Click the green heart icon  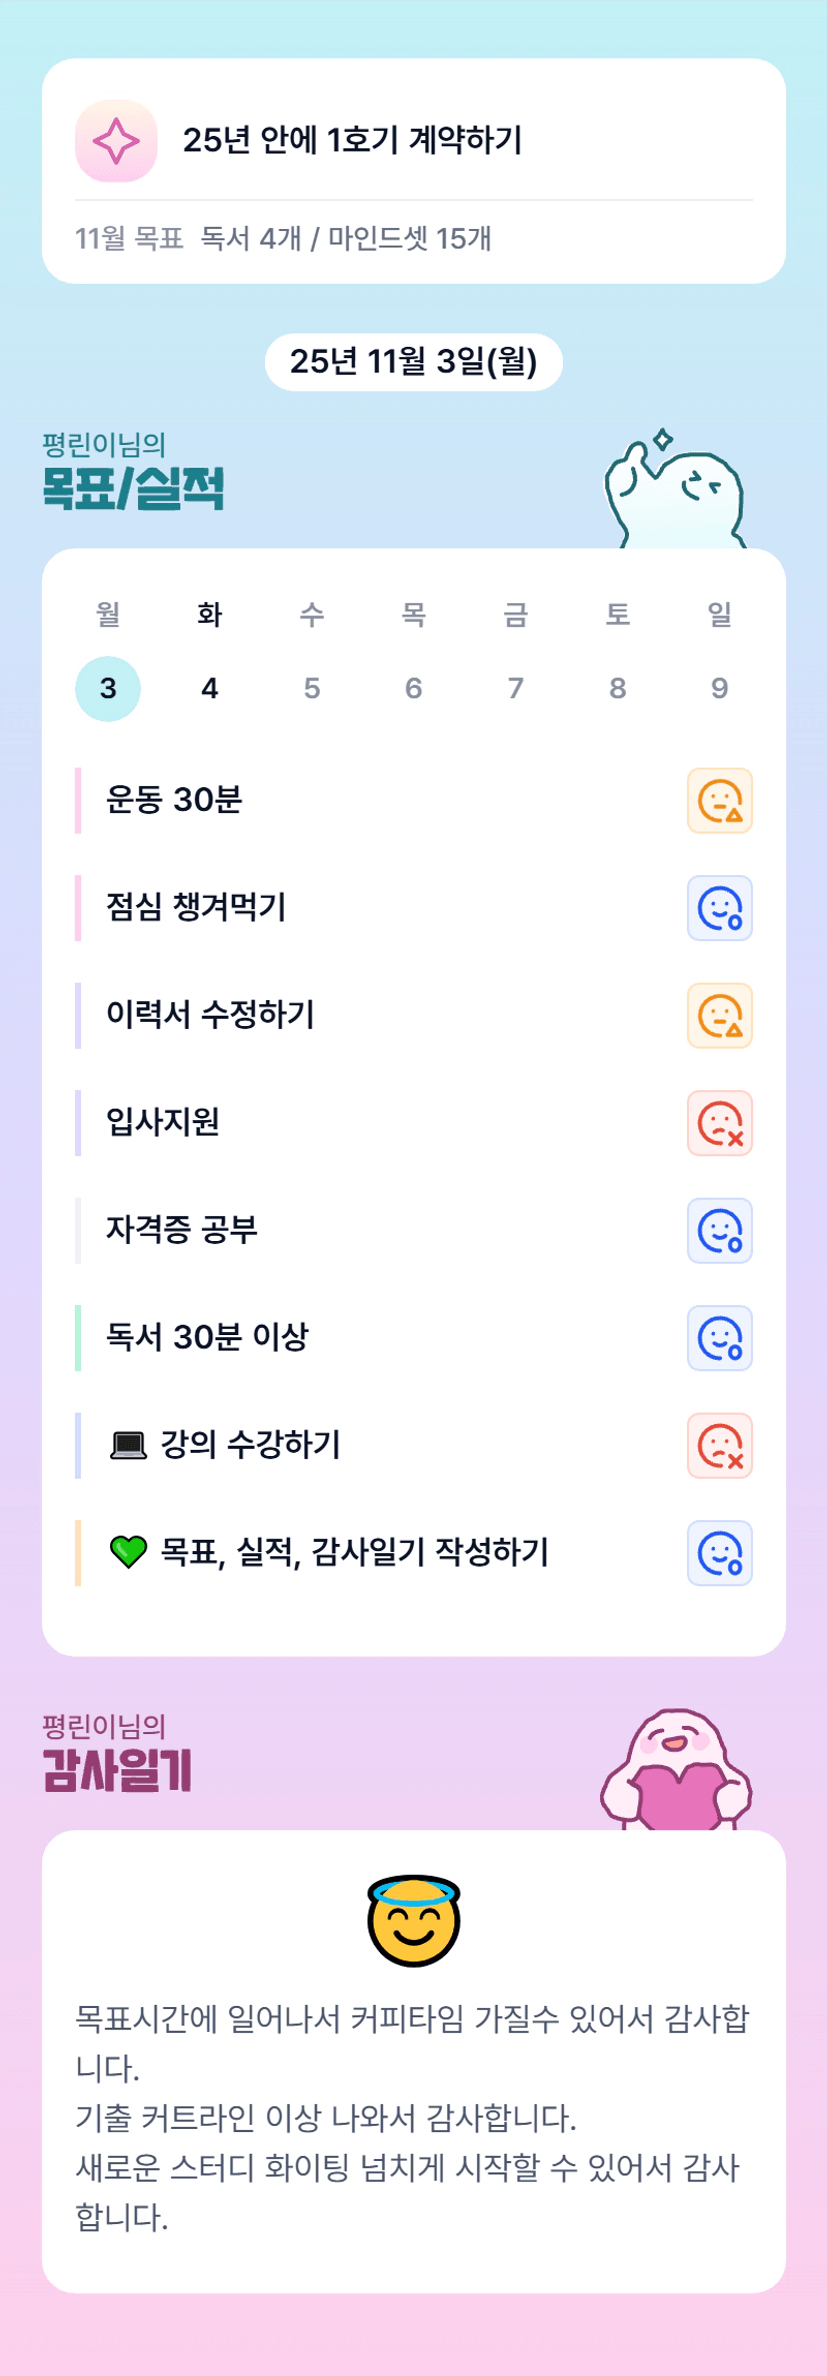[128, 1552]
